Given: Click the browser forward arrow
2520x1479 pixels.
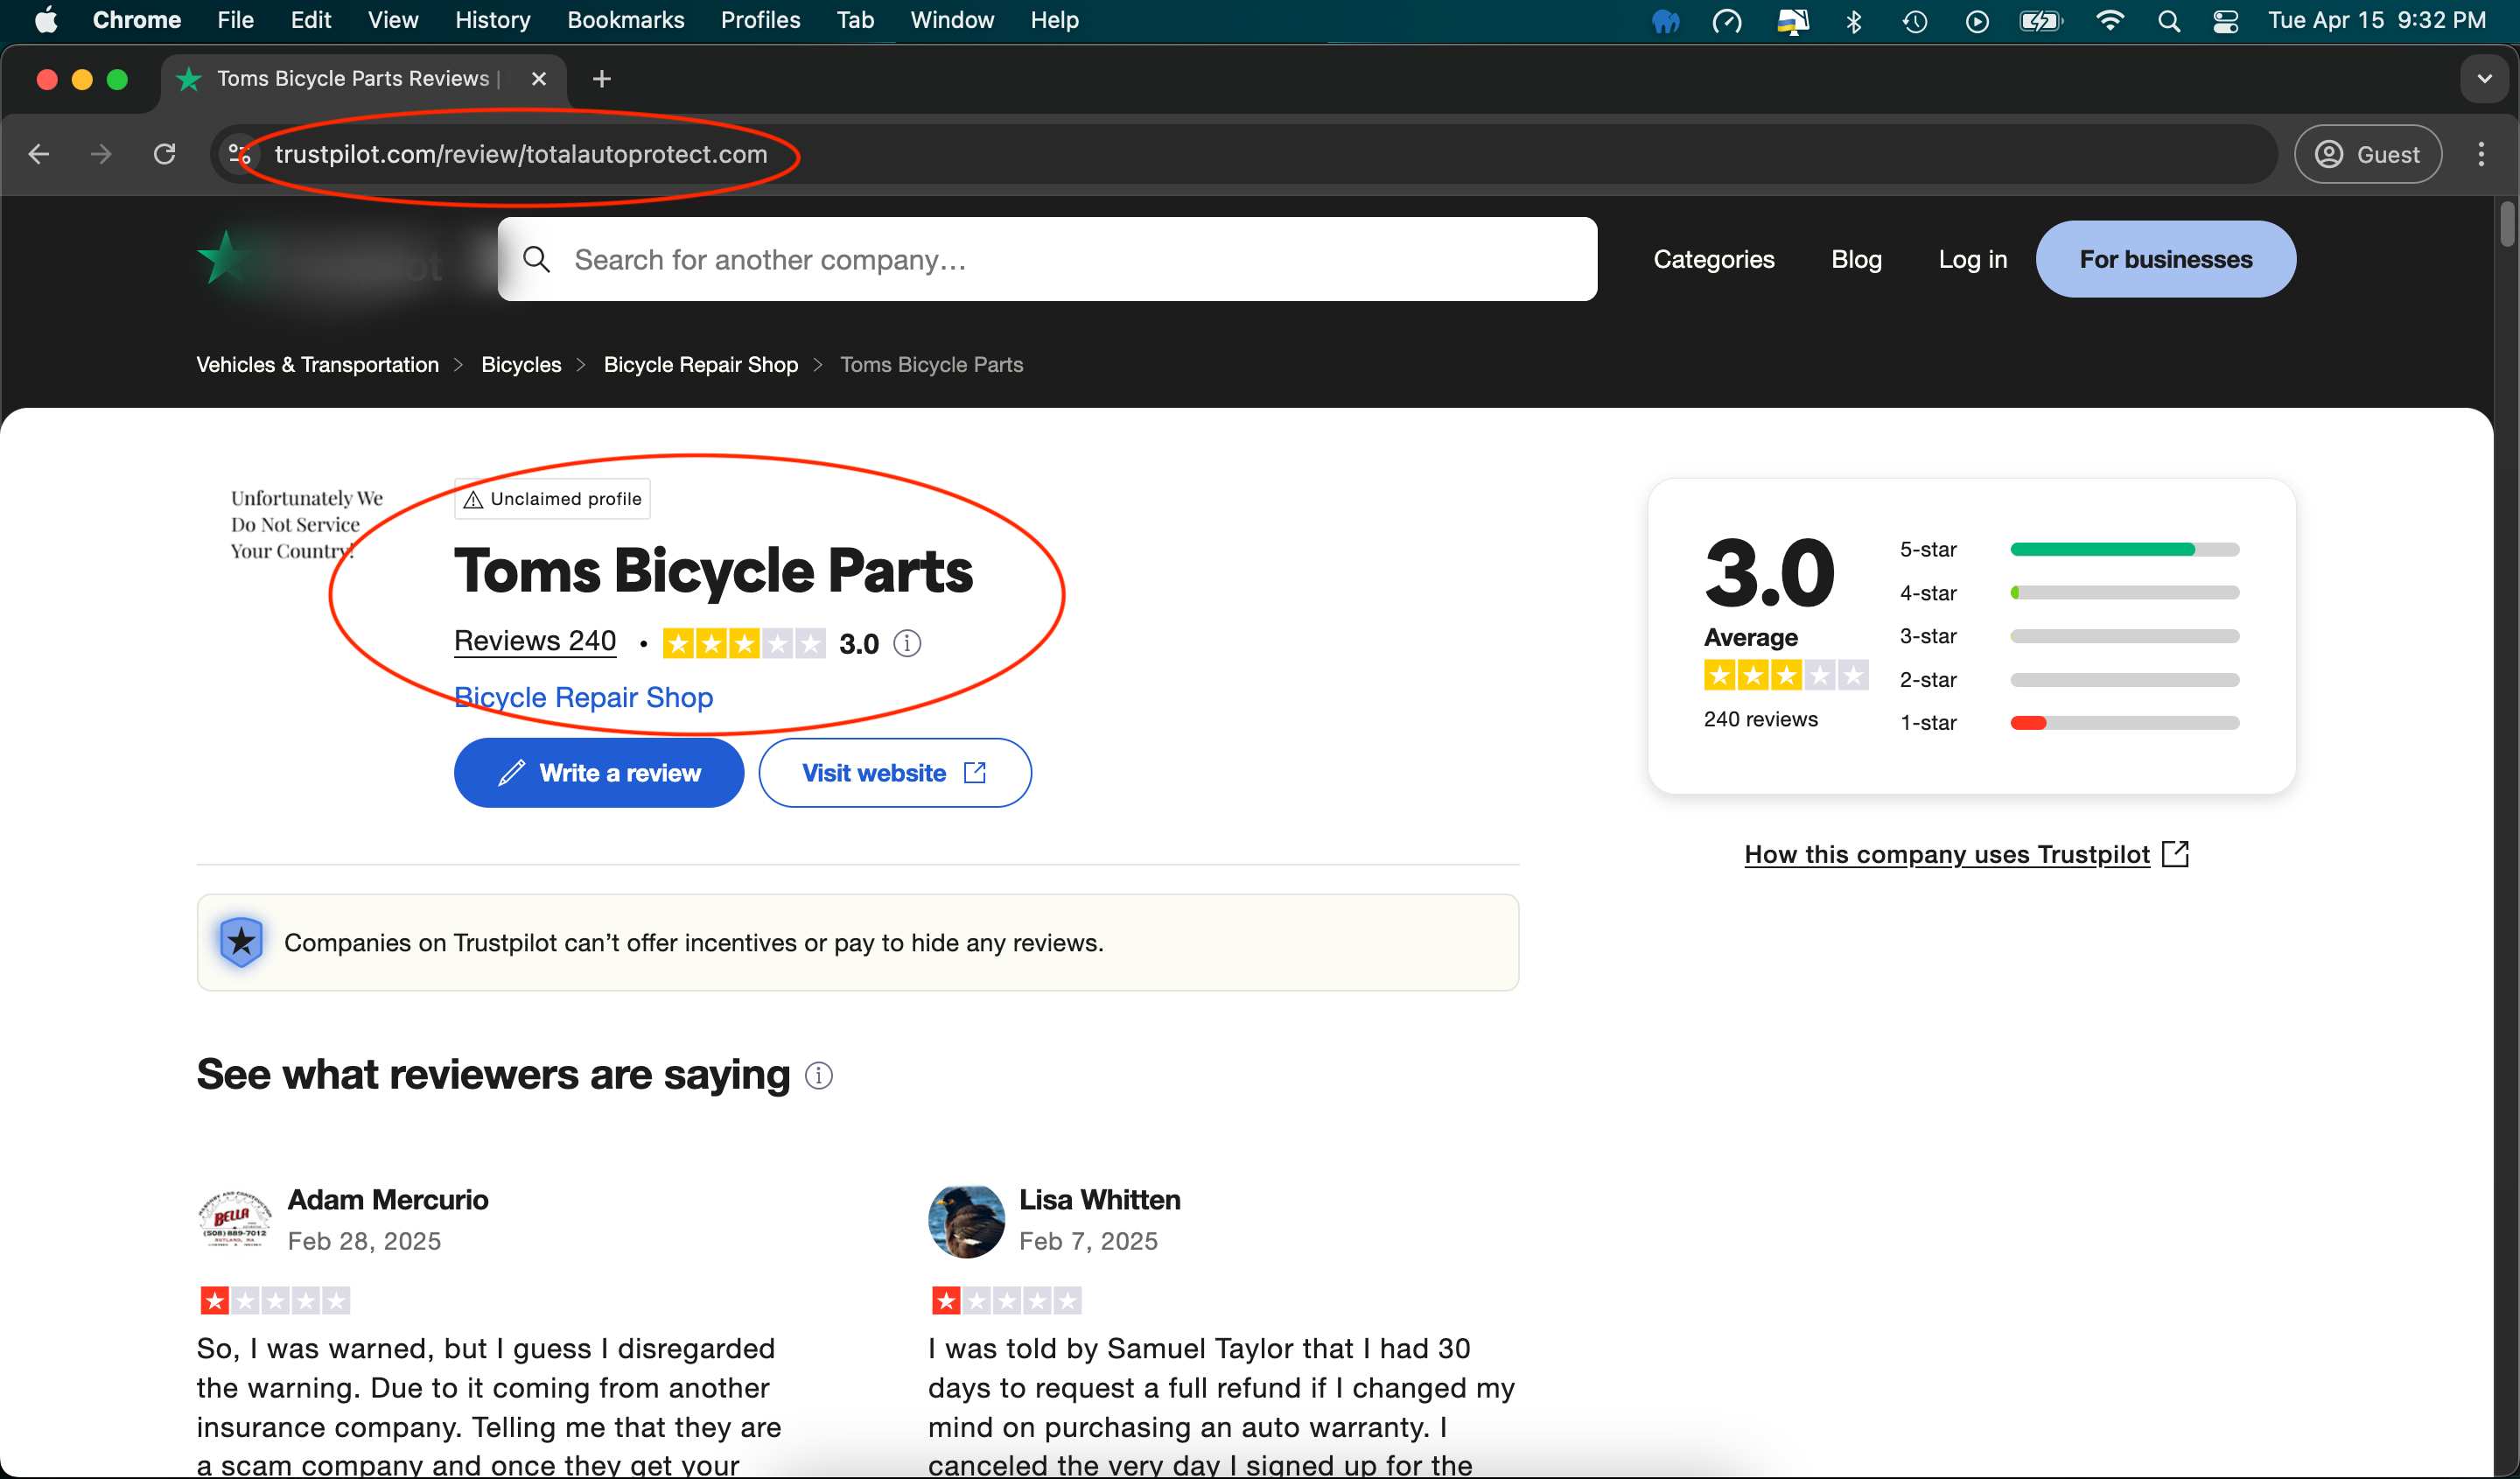Looking at the screenshot, I should pos(101,154).
